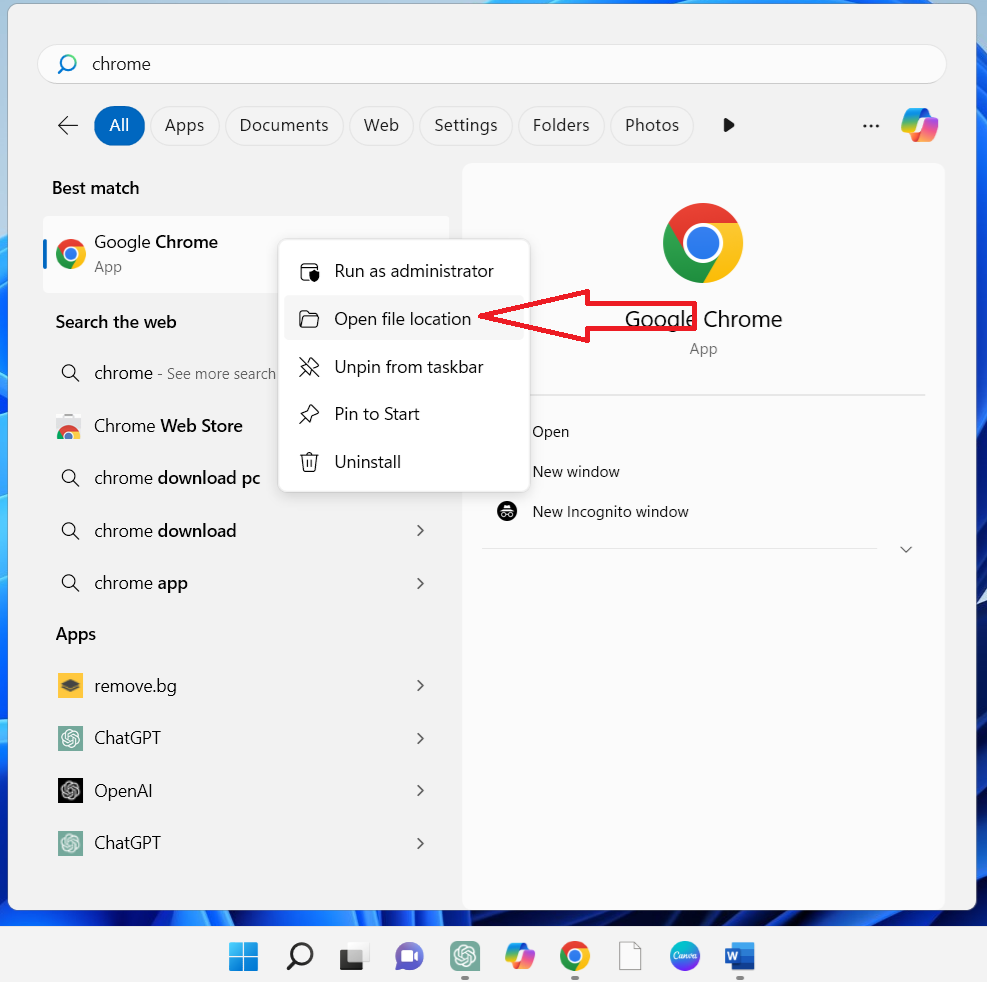
Task: Switch to the Photos filter tab
Action: (x=652, y=125)
